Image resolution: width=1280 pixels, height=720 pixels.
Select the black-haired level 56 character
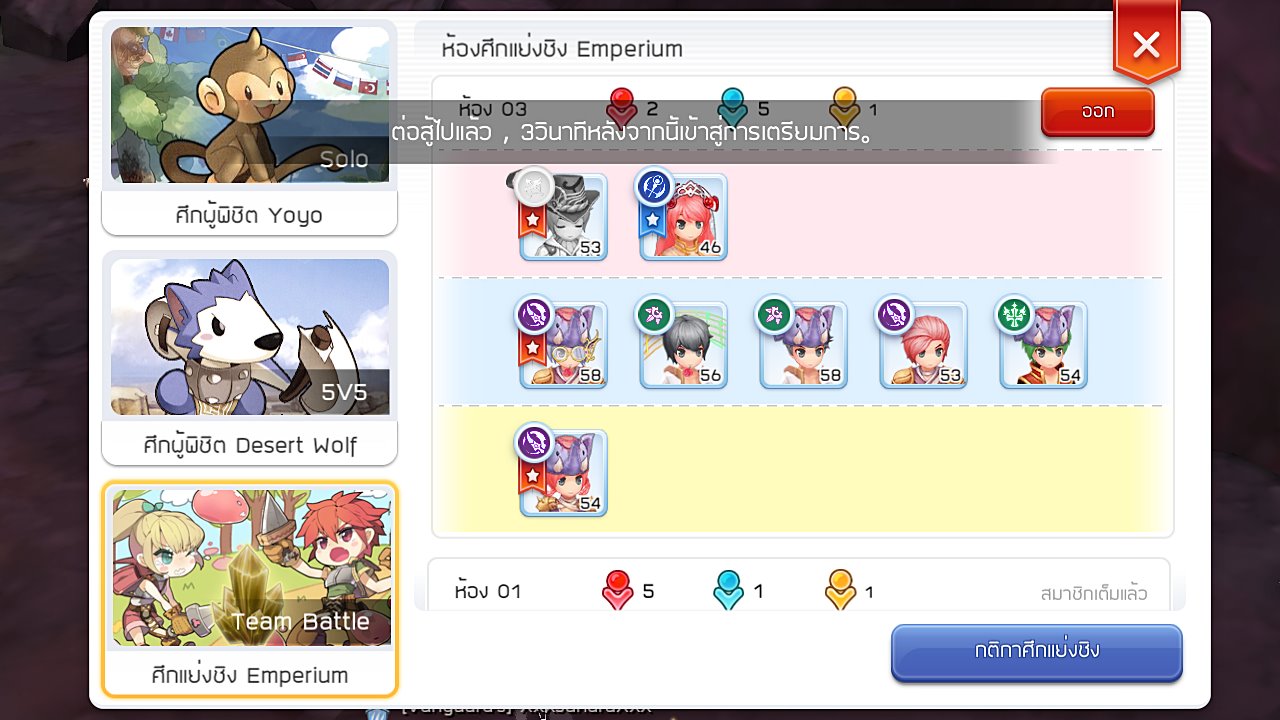click(x=683, y=345)
